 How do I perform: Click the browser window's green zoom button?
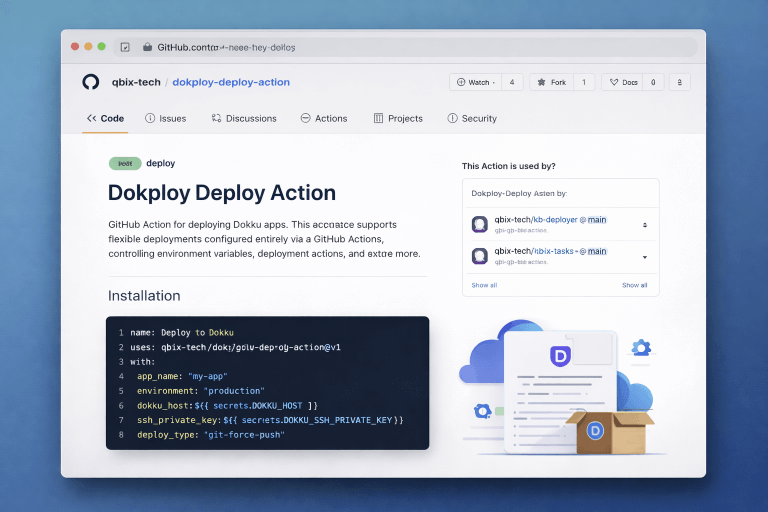point(101,46)
